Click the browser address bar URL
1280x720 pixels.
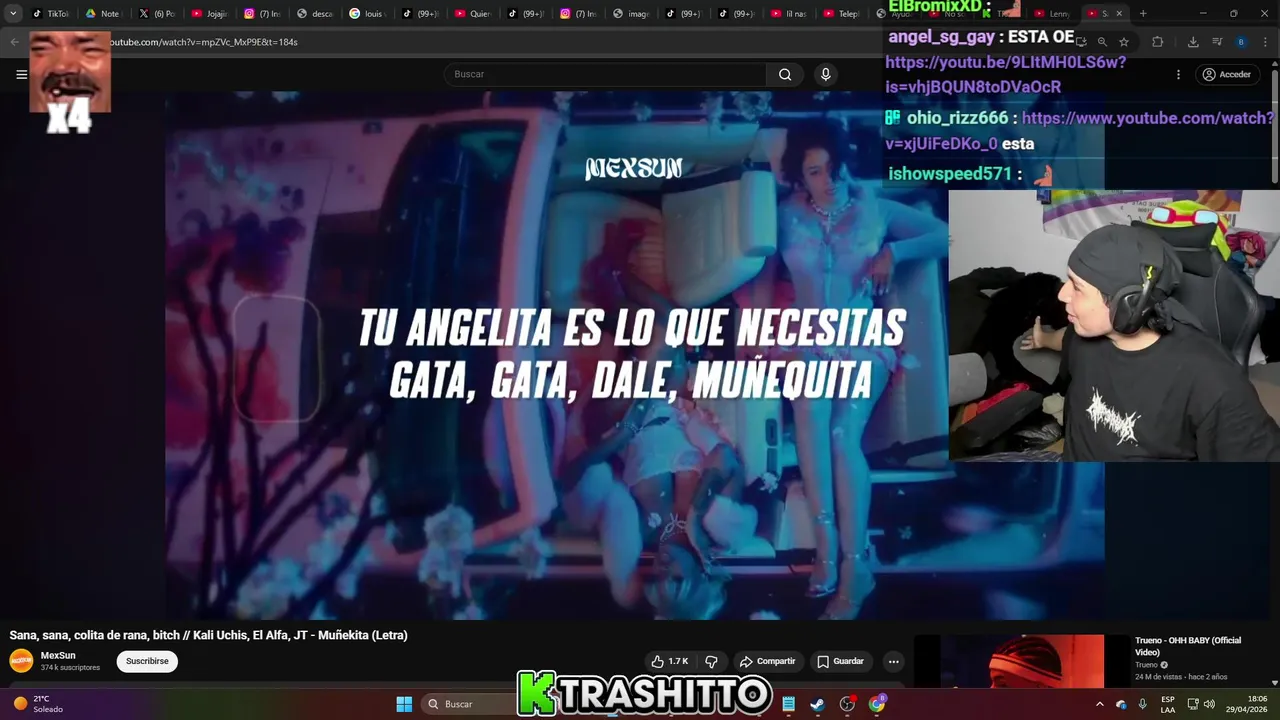click(x=203, y=42)
